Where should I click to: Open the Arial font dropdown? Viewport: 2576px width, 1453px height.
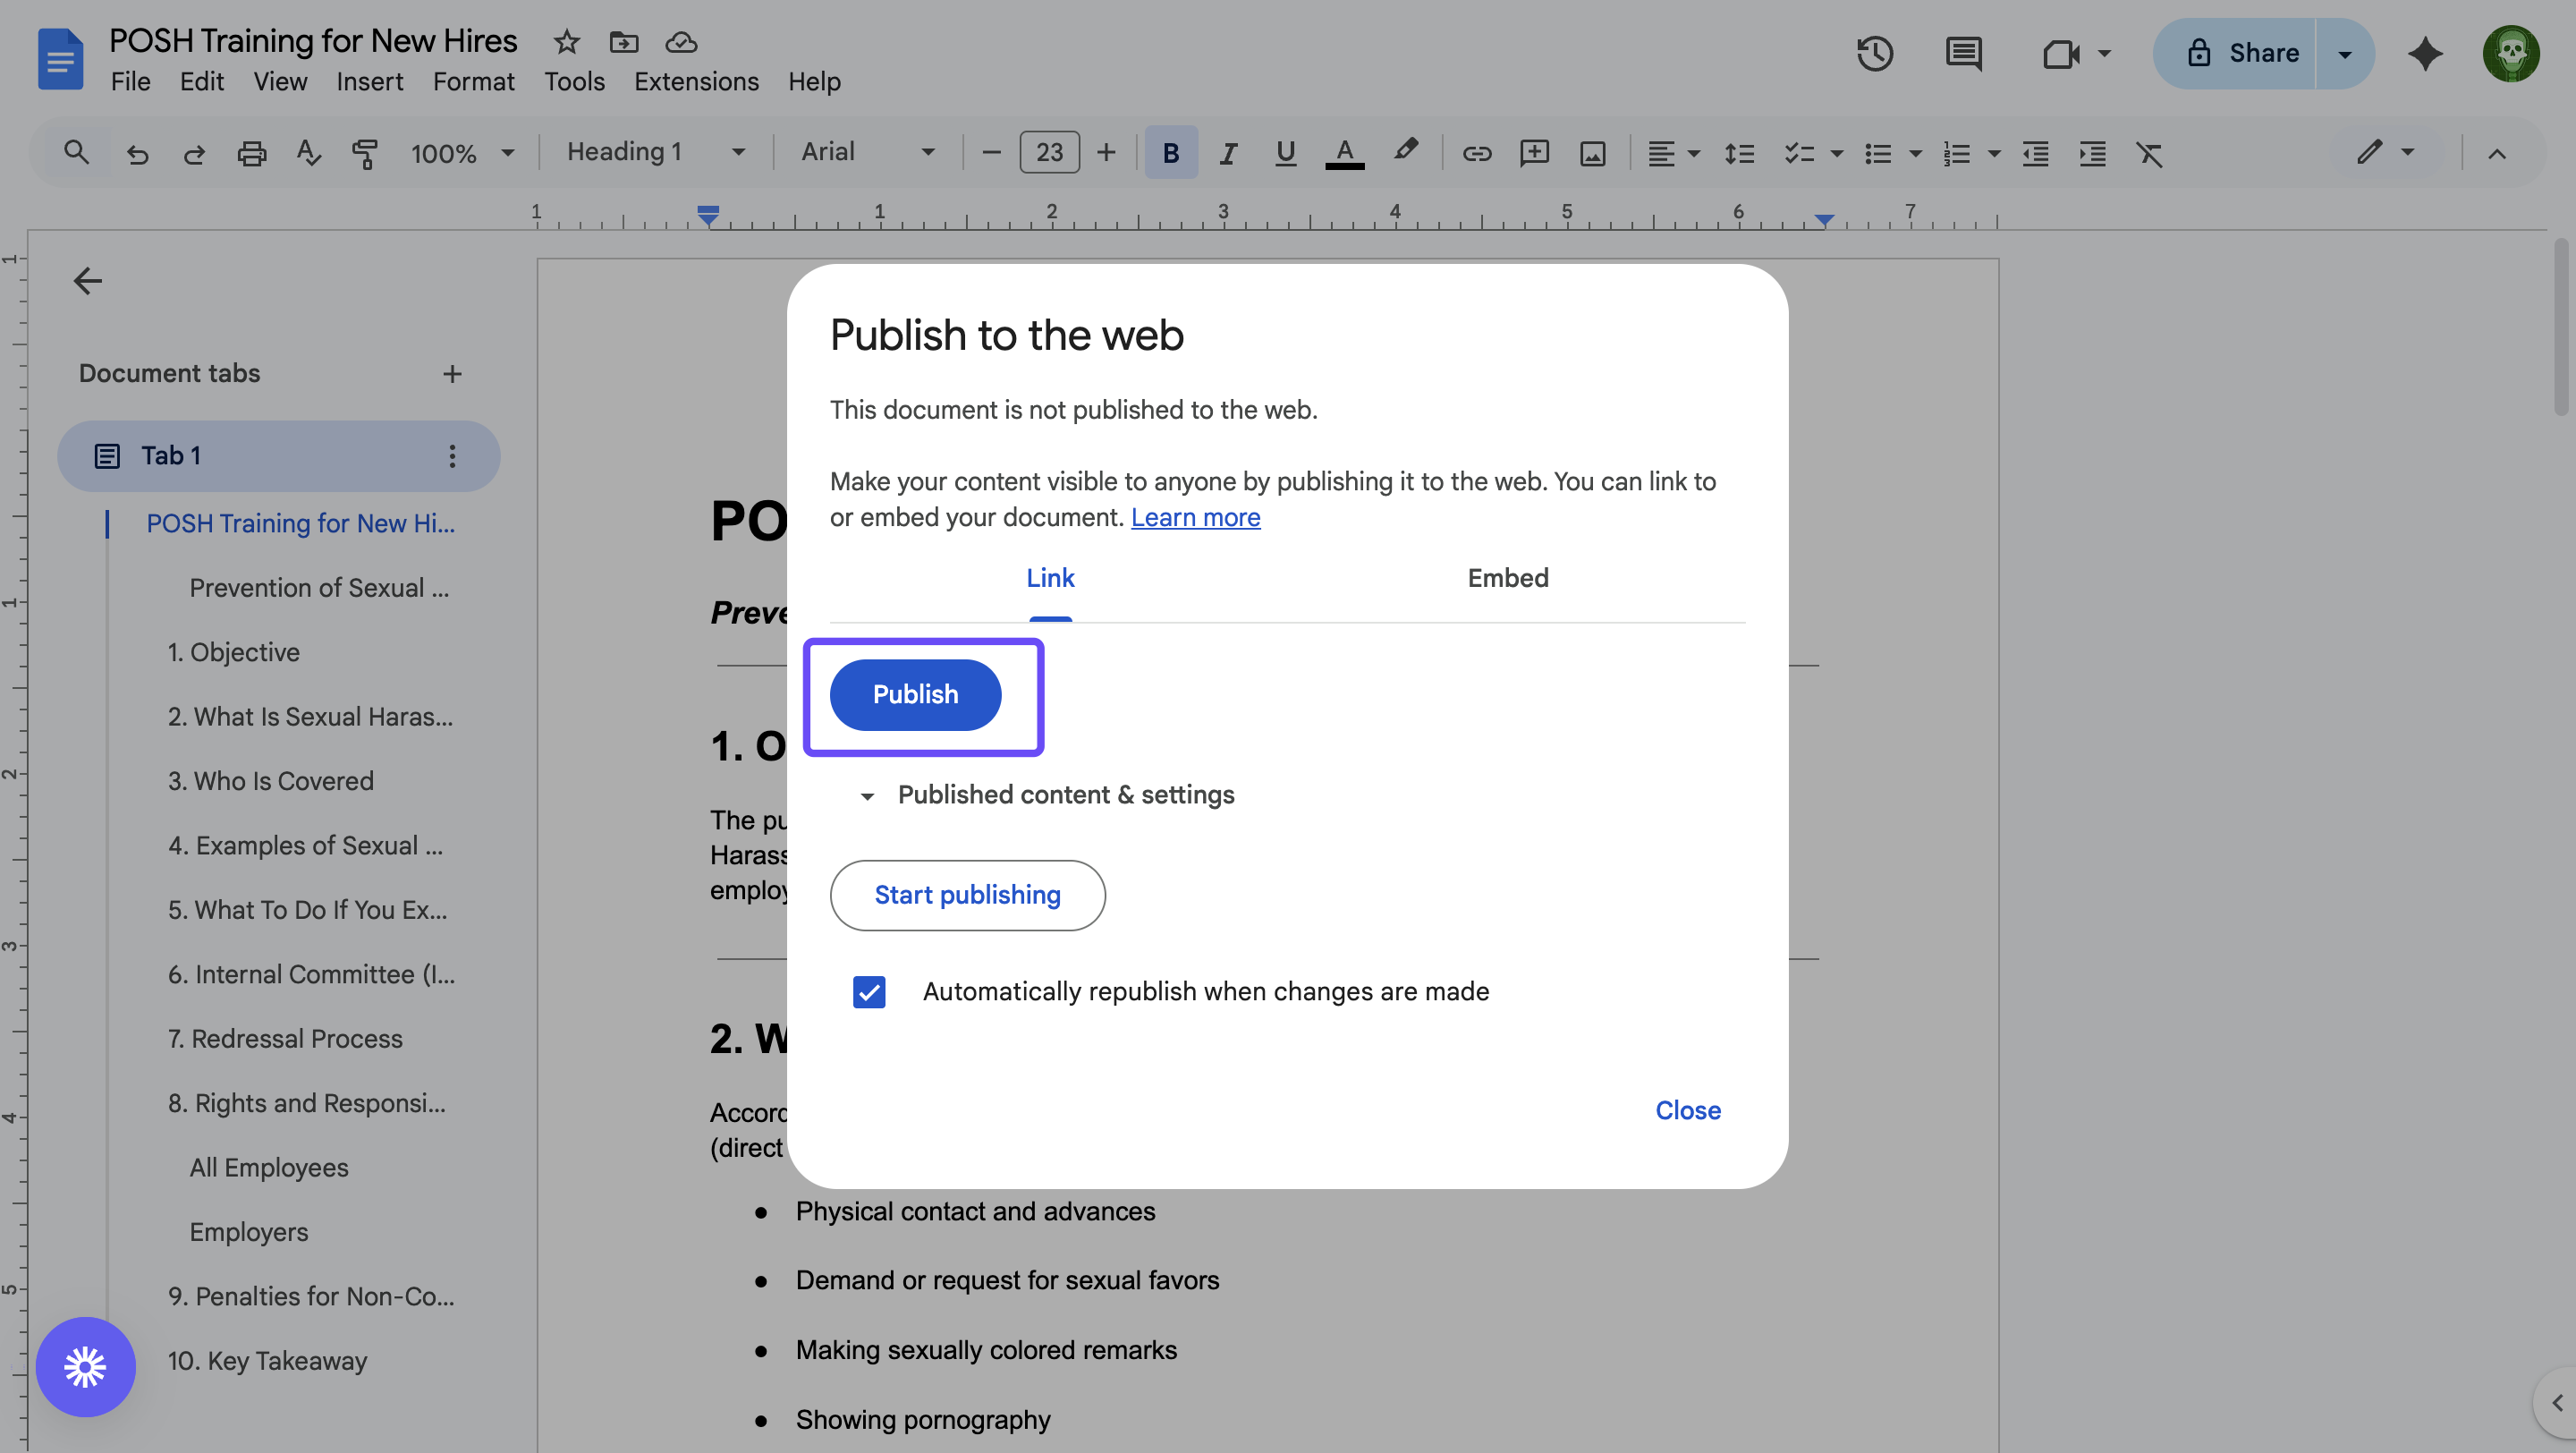[x=867, y=152]
